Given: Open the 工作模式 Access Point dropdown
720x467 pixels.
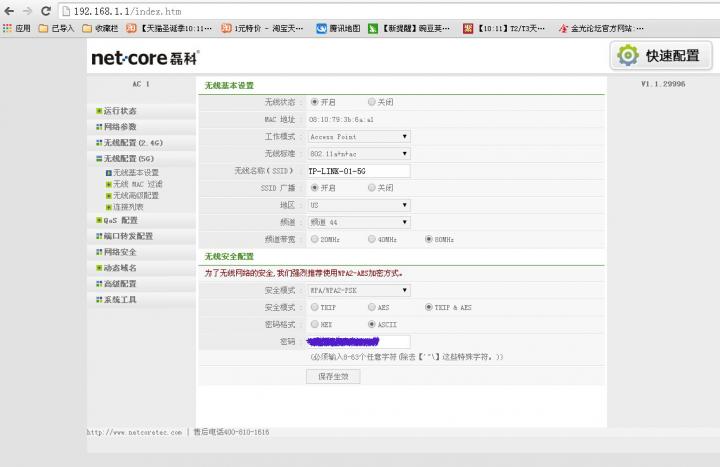Looking at the screenshot, I should point(359,136).
